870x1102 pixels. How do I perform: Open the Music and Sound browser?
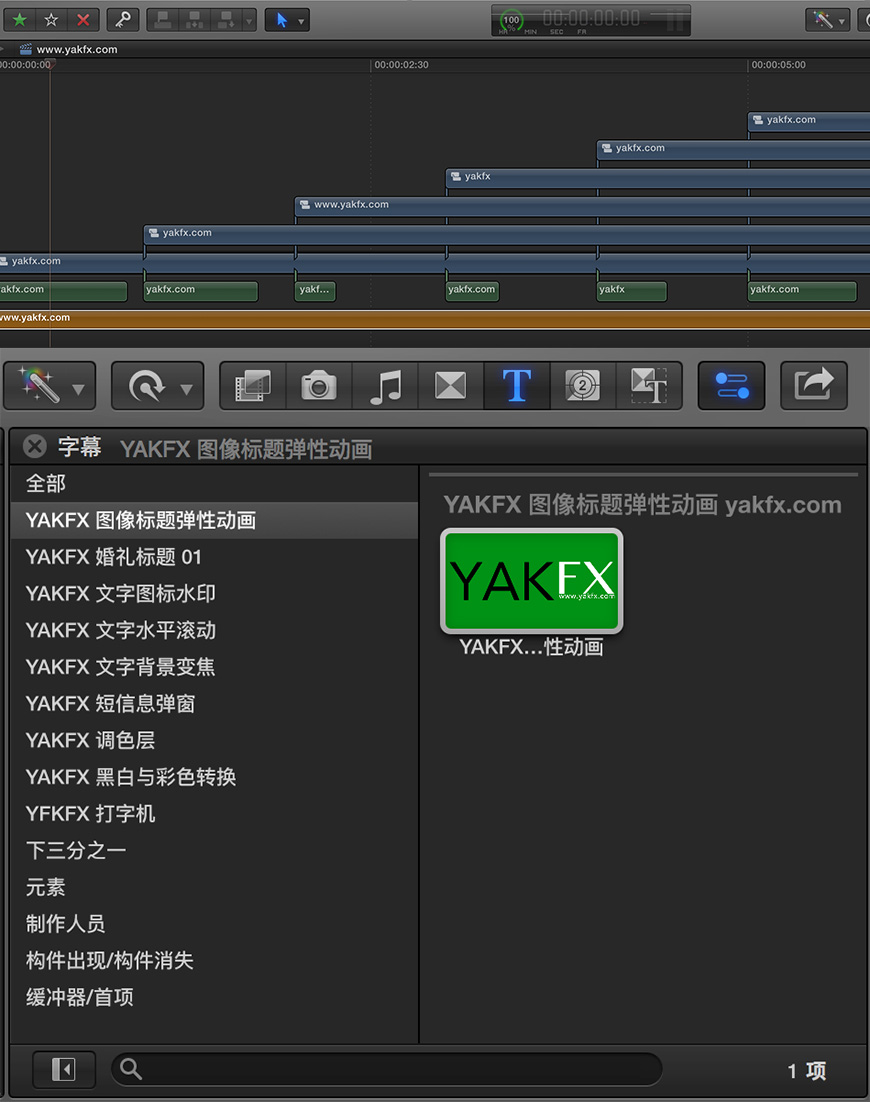click(x=385, y=385)
